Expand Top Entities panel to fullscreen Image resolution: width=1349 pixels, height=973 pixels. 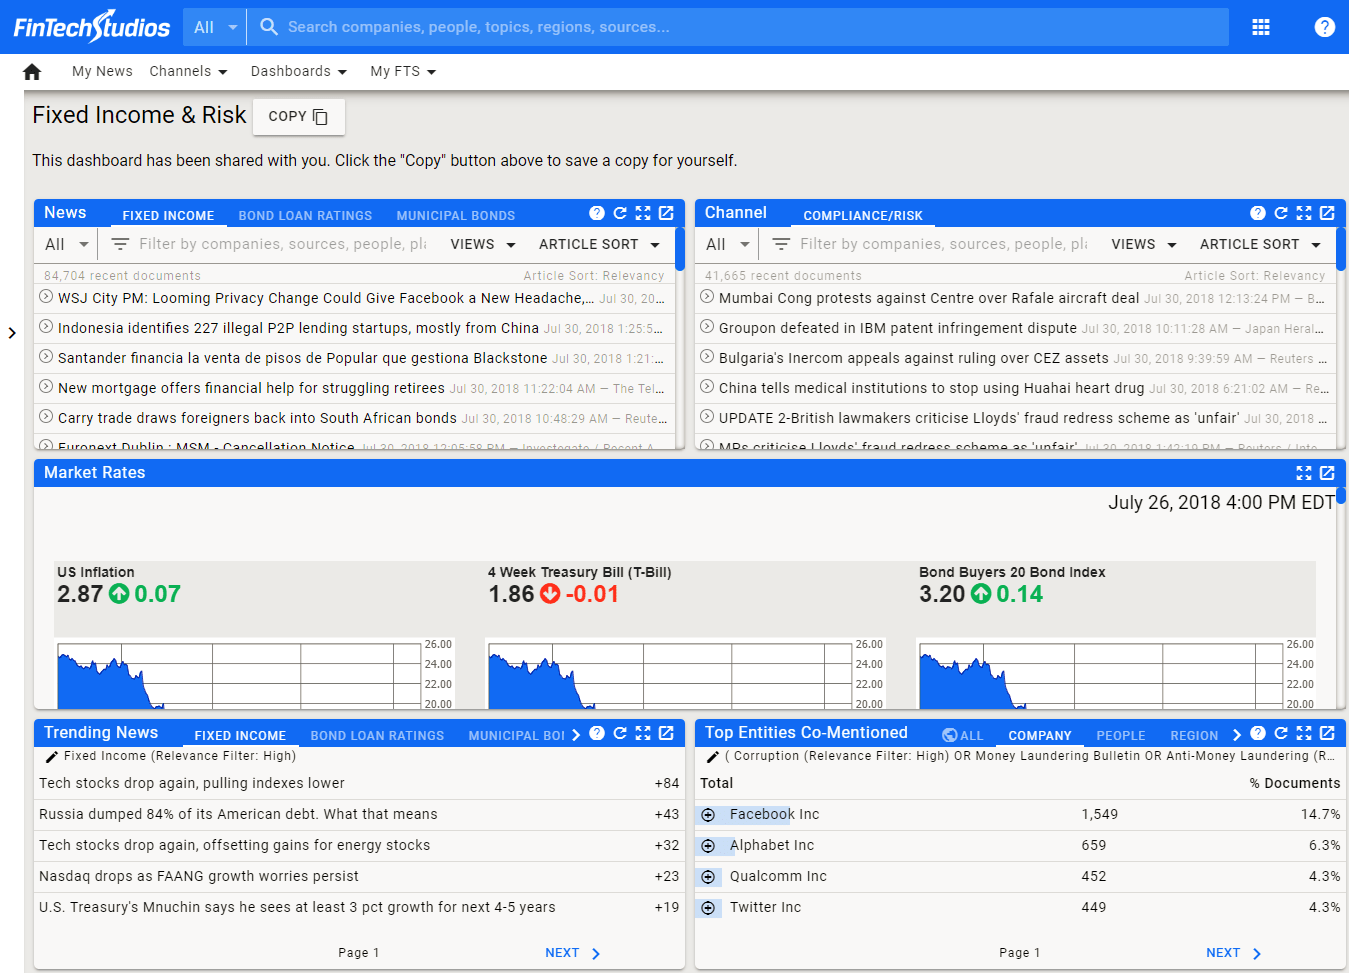pos(1304,733)
